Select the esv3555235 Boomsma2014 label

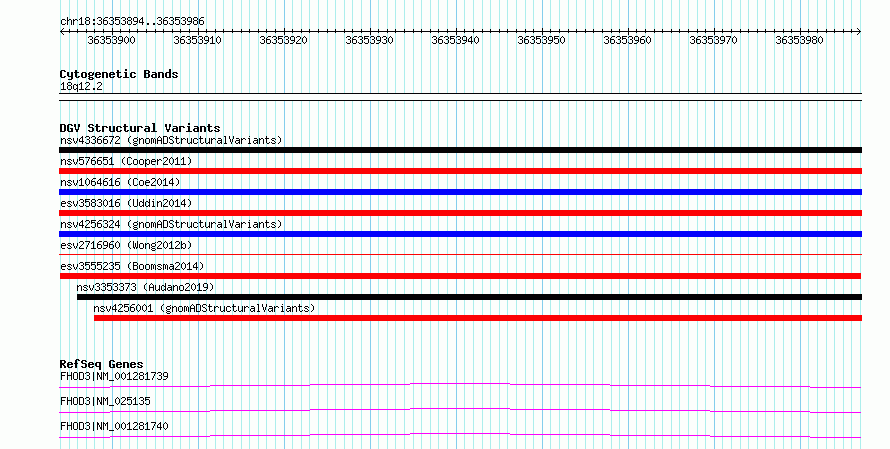(132, 266)
